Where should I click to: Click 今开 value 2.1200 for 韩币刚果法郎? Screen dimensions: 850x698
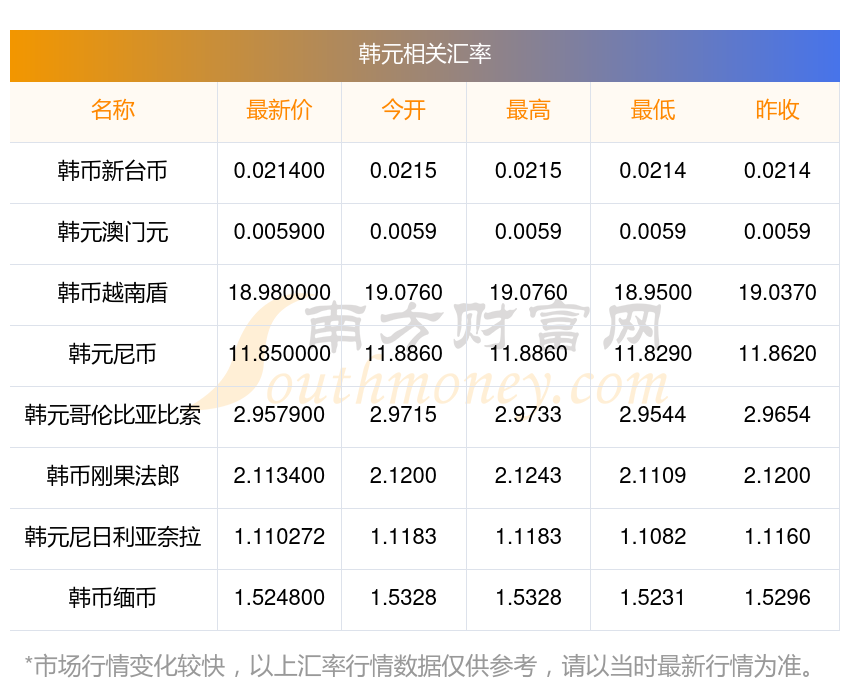(x=403, y=476)
